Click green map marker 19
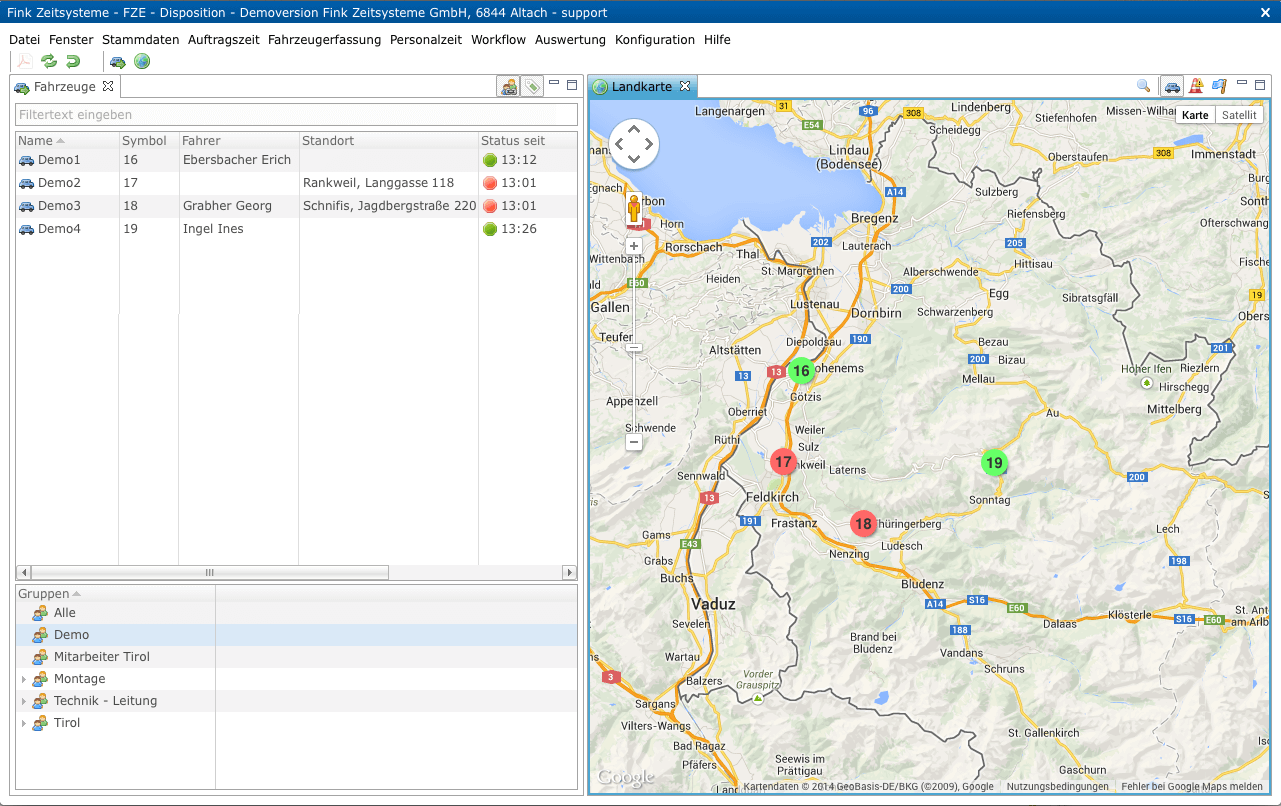This screenshot has width=1281, height=806. (993, 463)
